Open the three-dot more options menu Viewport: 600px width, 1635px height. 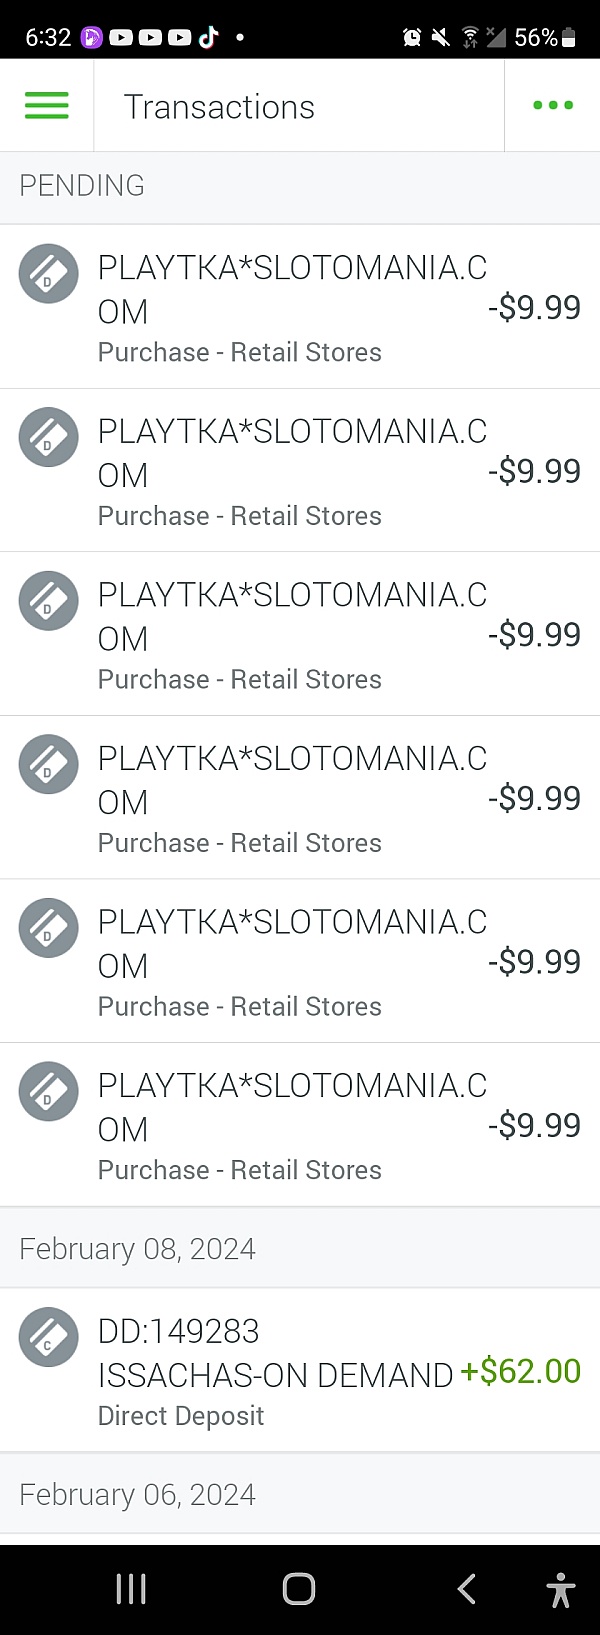coord(553,105)
